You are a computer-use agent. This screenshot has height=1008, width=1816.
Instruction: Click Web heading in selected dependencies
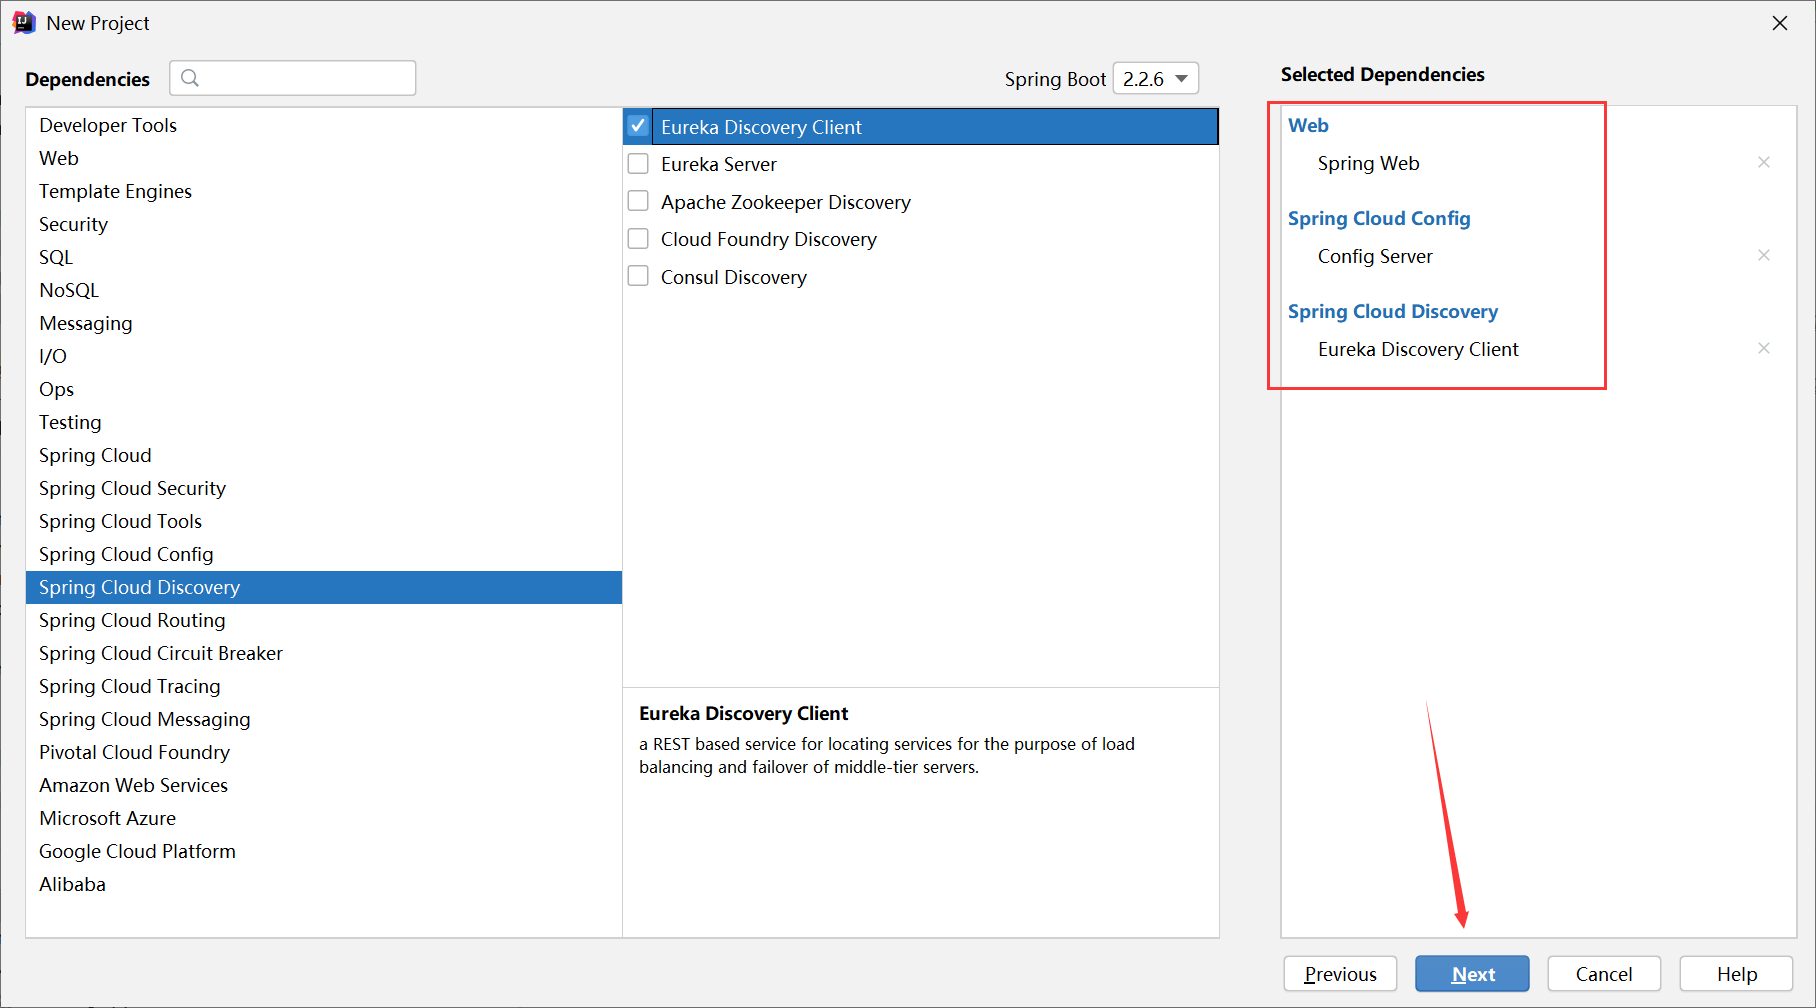(1308, 125)
